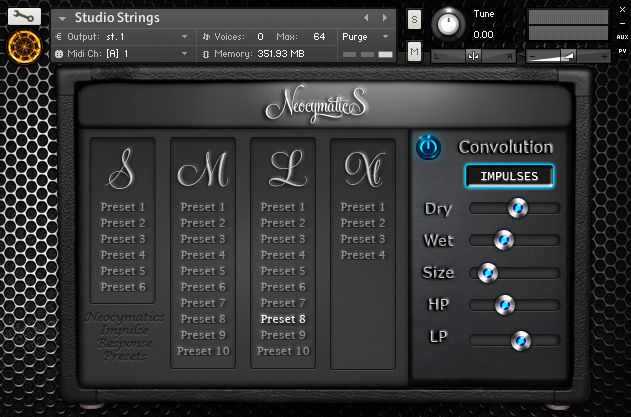This screenshot has height=417, width=631.
Task: Click the Size slider knob
Action: pos(488,272)
